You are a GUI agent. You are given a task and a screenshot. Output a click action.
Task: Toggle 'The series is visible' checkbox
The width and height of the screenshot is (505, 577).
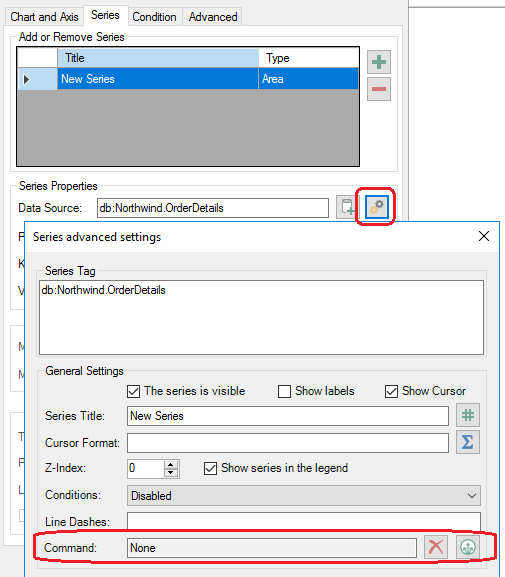coord(133,391)
